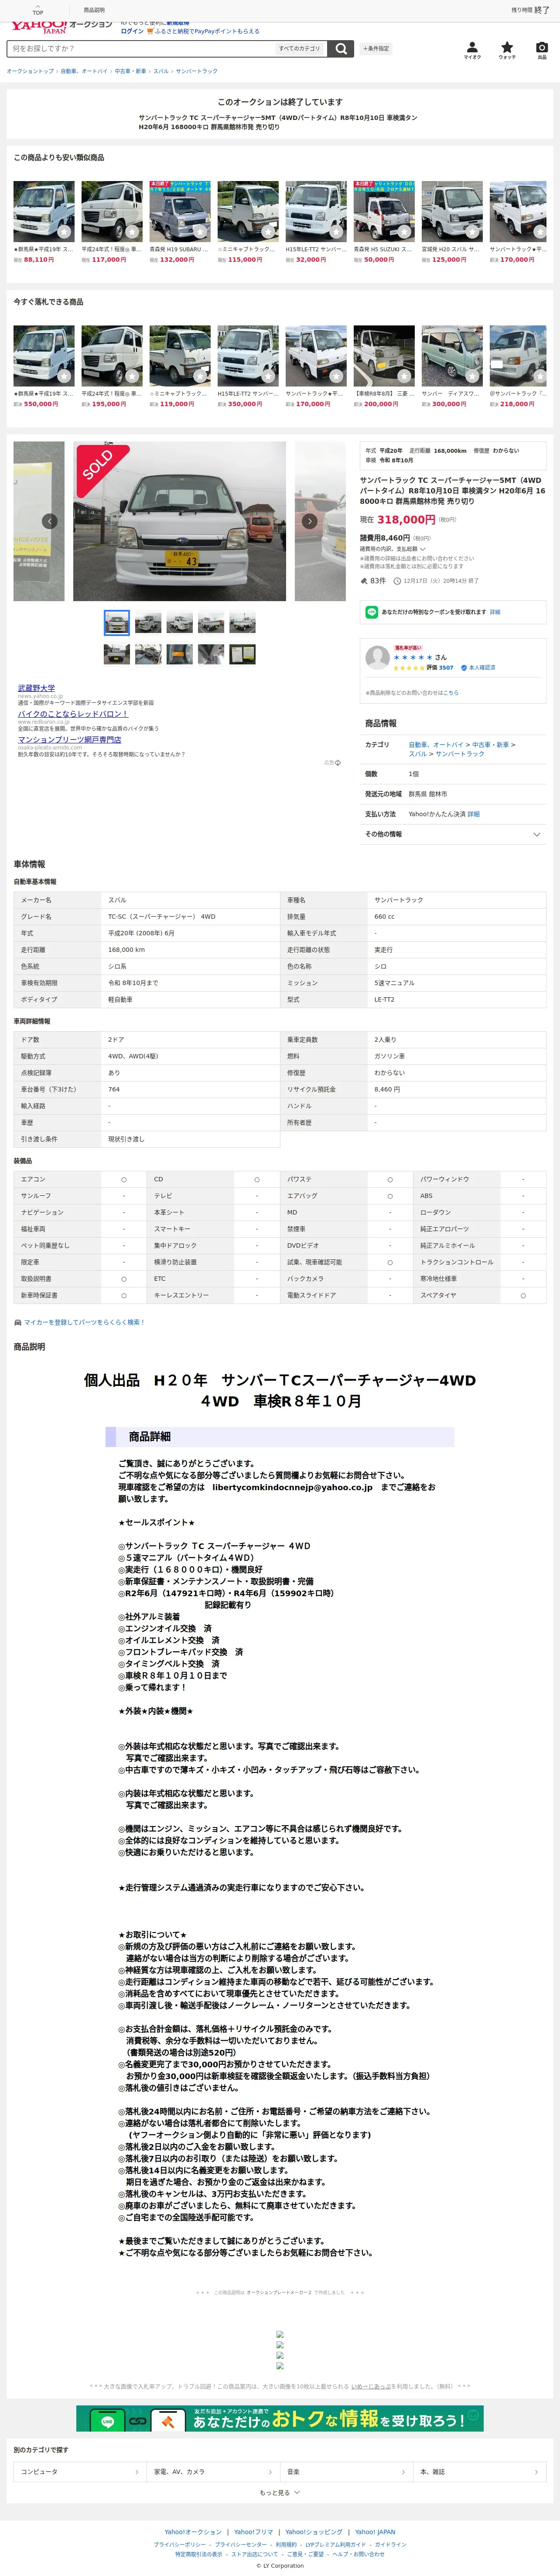
Task: Click the search magnifier button
Action: (x=341, y=48)
